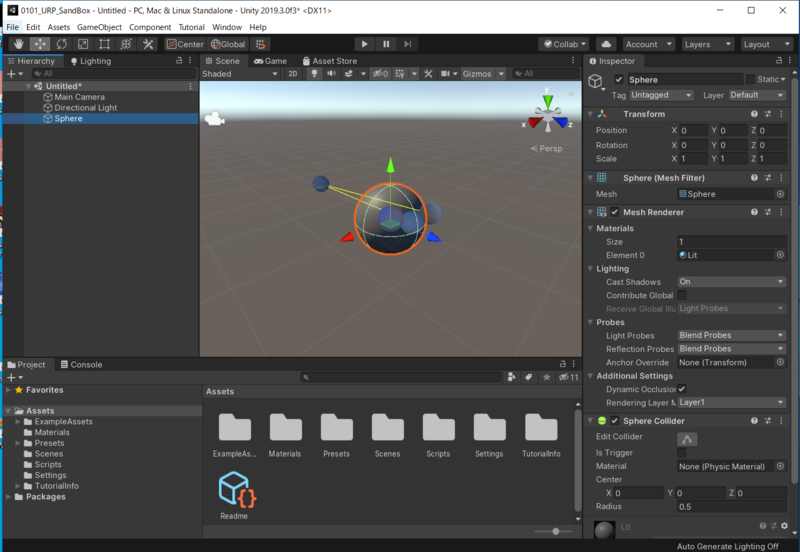The width and height of the screenshot is (800, 552).
Task: Open the Layers dropdown in toolbar
Action: [x=707, y=44]
